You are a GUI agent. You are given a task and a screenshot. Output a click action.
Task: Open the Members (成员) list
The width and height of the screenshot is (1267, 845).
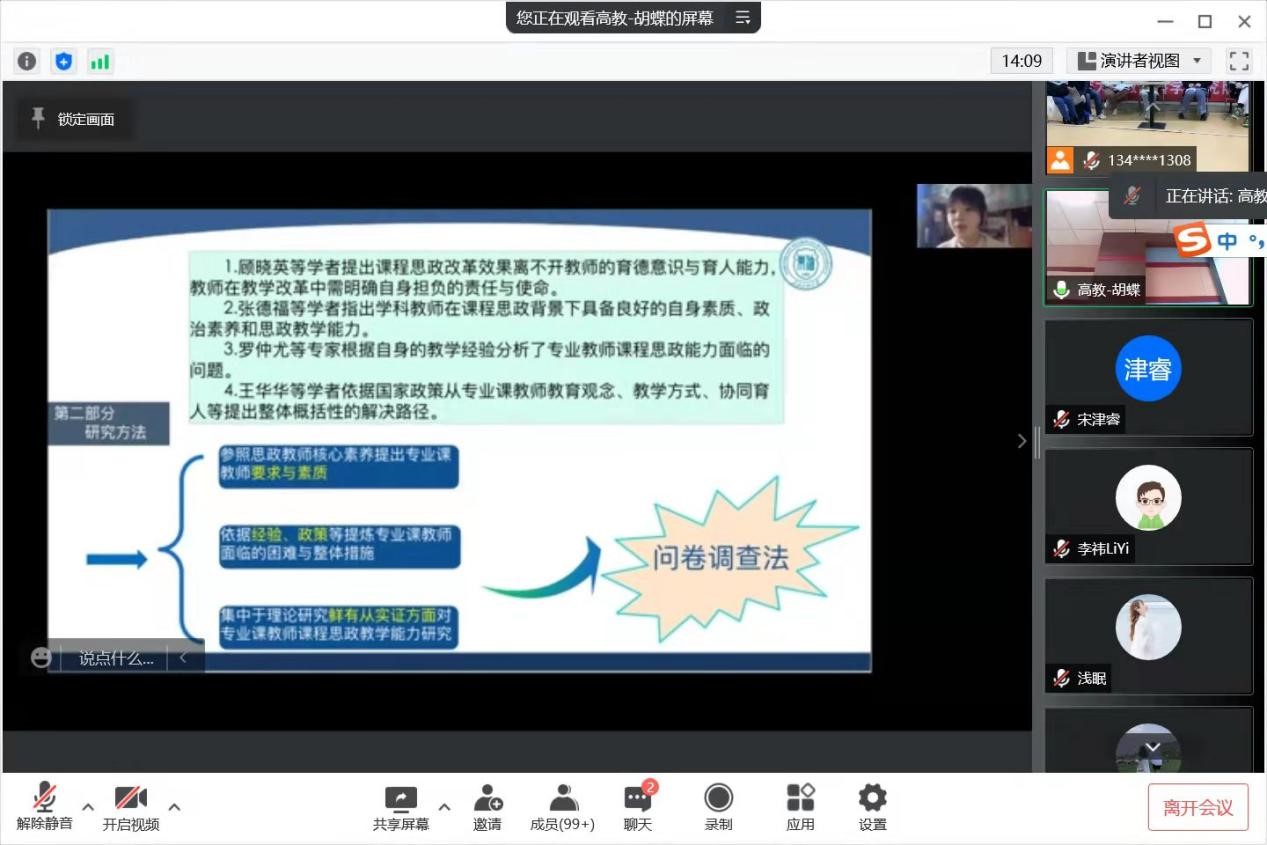click(562, 807)
